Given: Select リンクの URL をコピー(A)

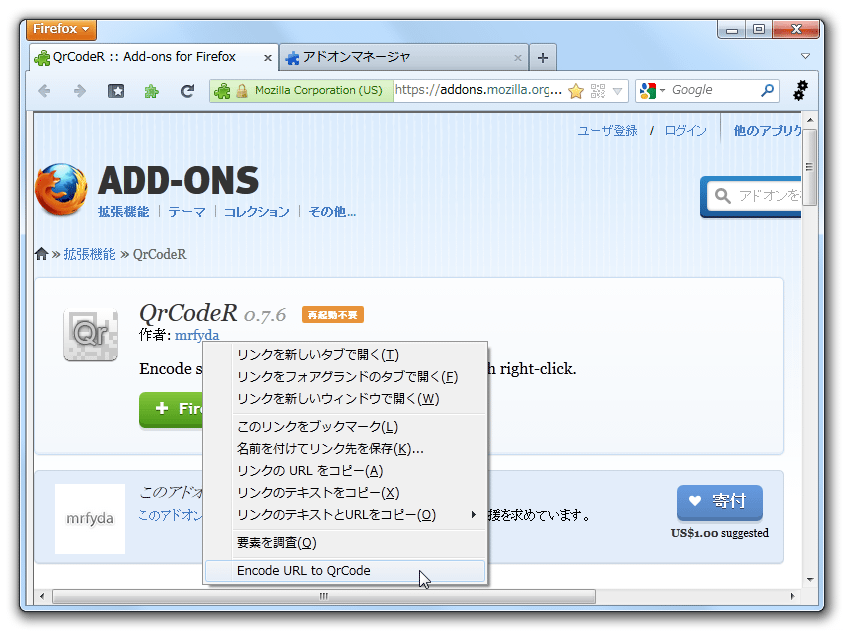Looking at the screenshot, I should (x=345, y=471).
